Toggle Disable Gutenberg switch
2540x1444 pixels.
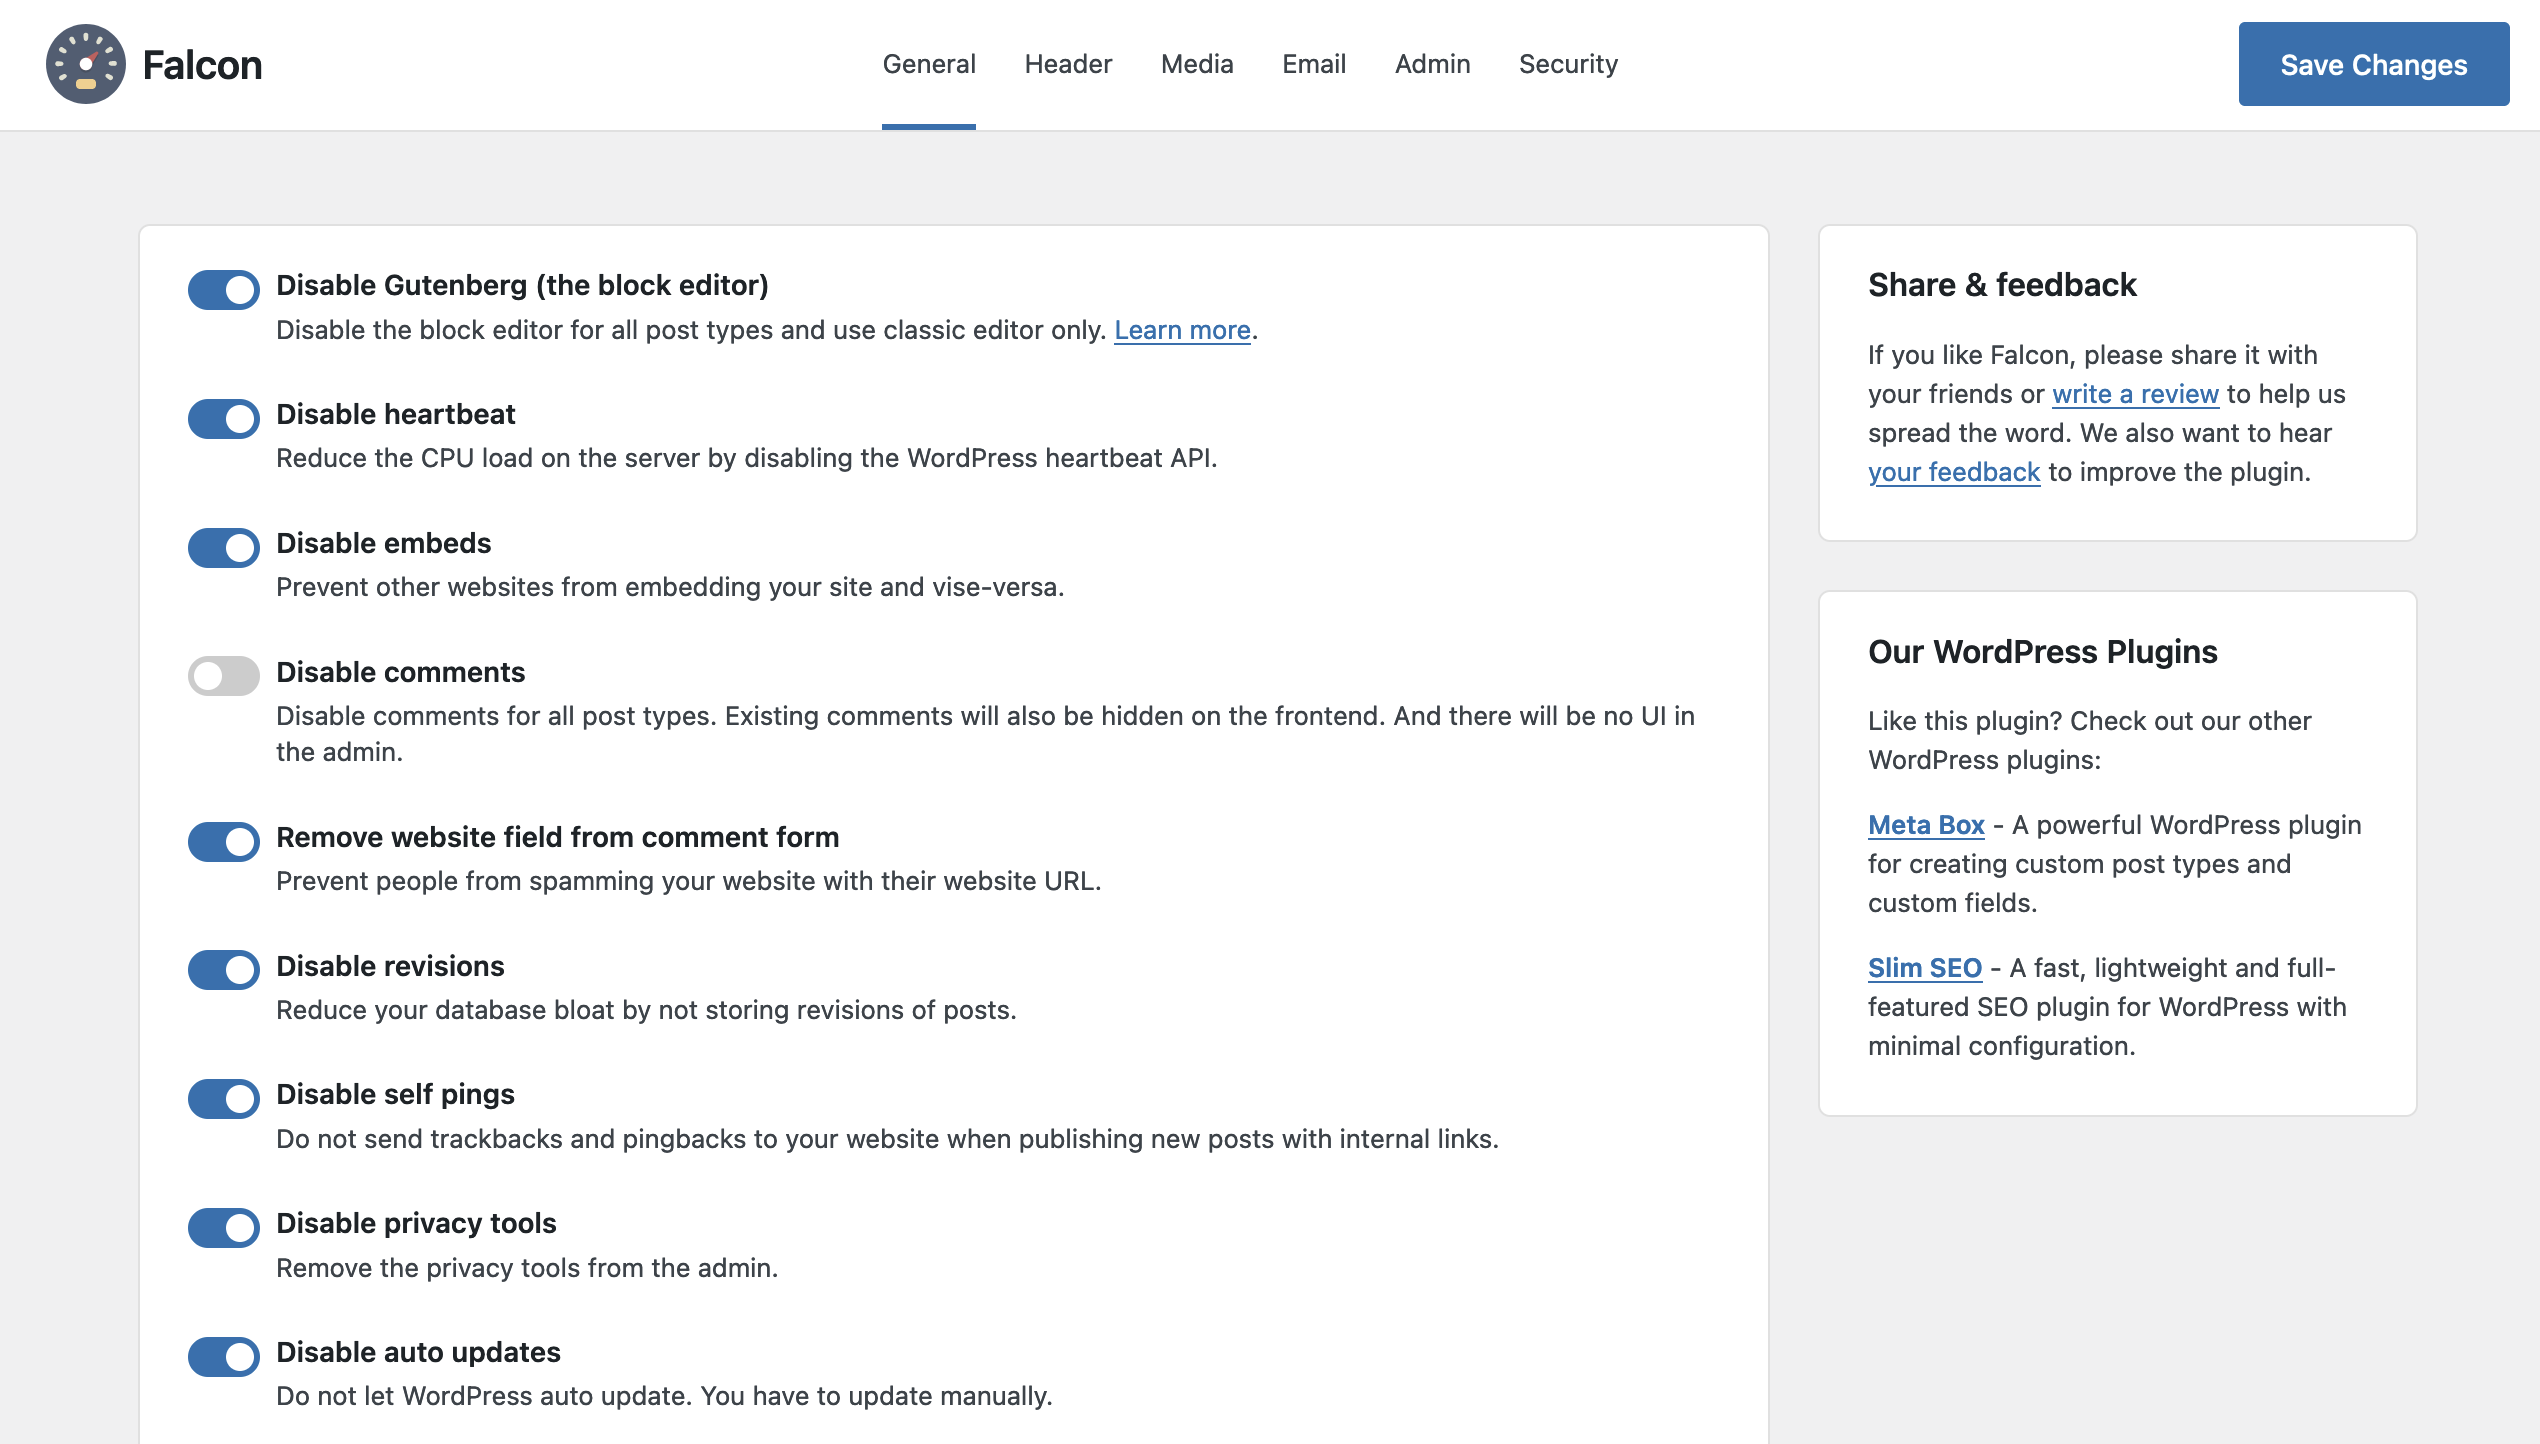pyautogui.click(x=224, y=290)
